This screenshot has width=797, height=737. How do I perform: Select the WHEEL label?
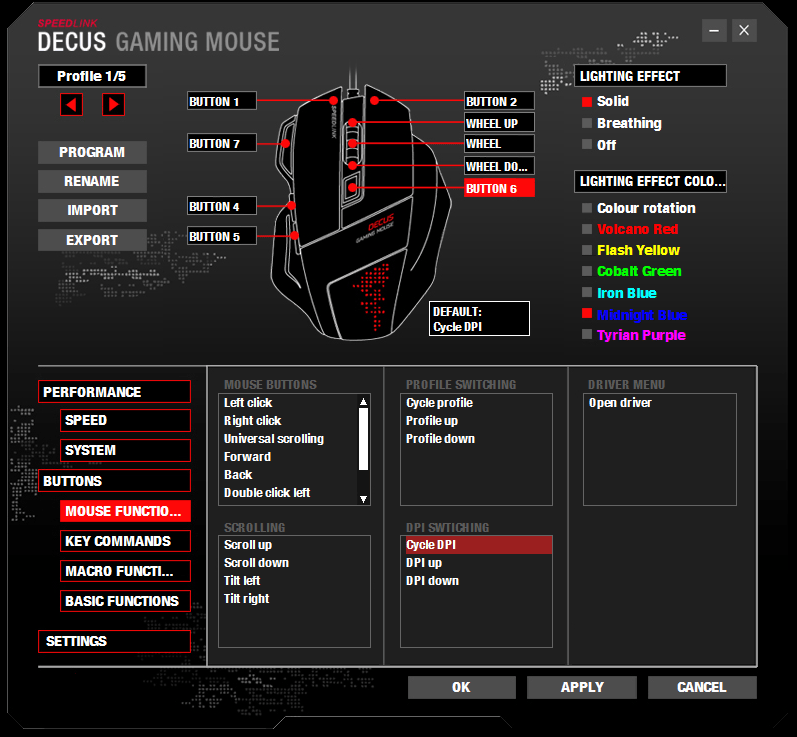pos(499,144)
